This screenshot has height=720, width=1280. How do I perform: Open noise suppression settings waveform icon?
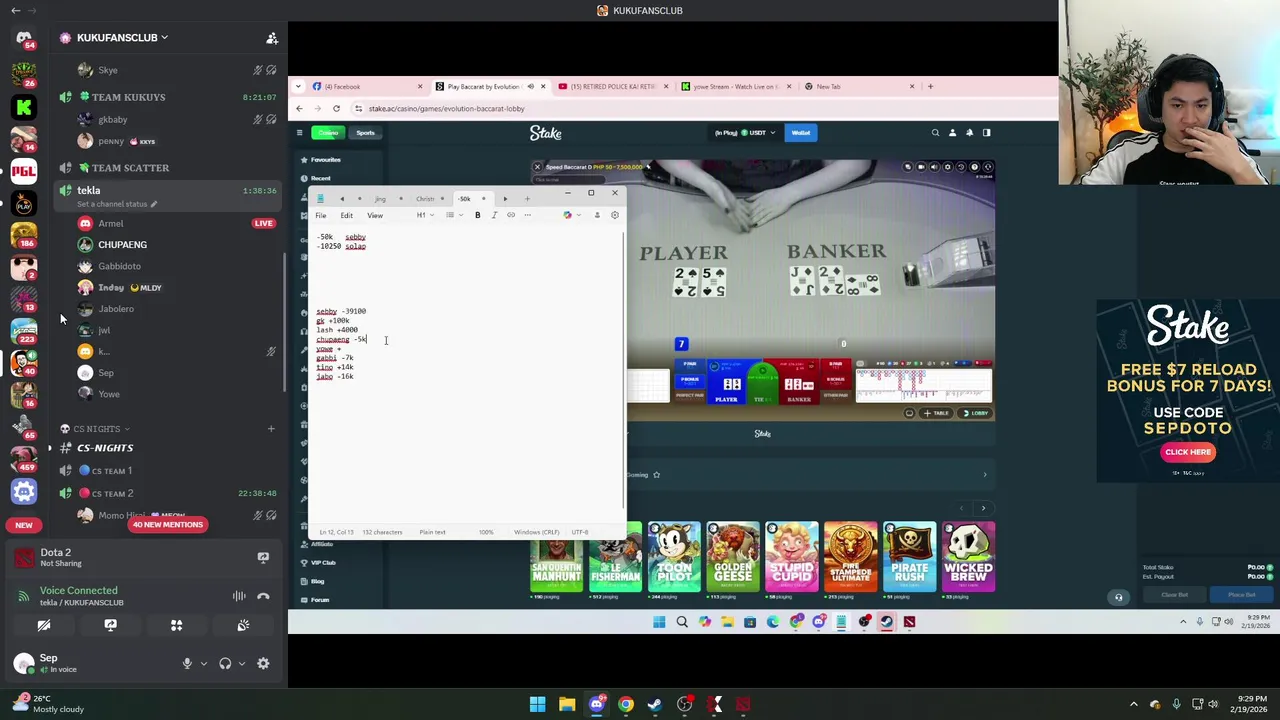(x=239, y=596)
